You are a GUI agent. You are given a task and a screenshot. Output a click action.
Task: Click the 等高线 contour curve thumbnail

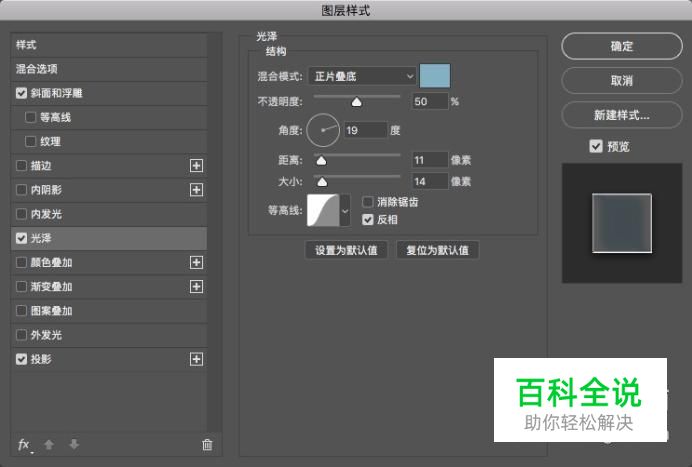pos(323,211)
